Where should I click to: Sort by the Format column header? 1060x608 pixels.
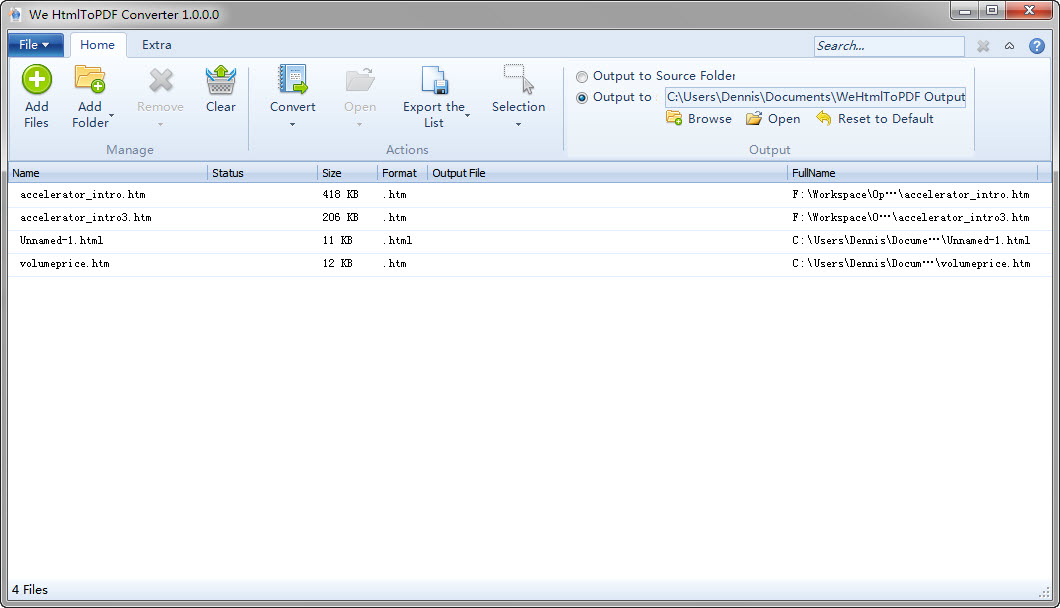point(402,173)
